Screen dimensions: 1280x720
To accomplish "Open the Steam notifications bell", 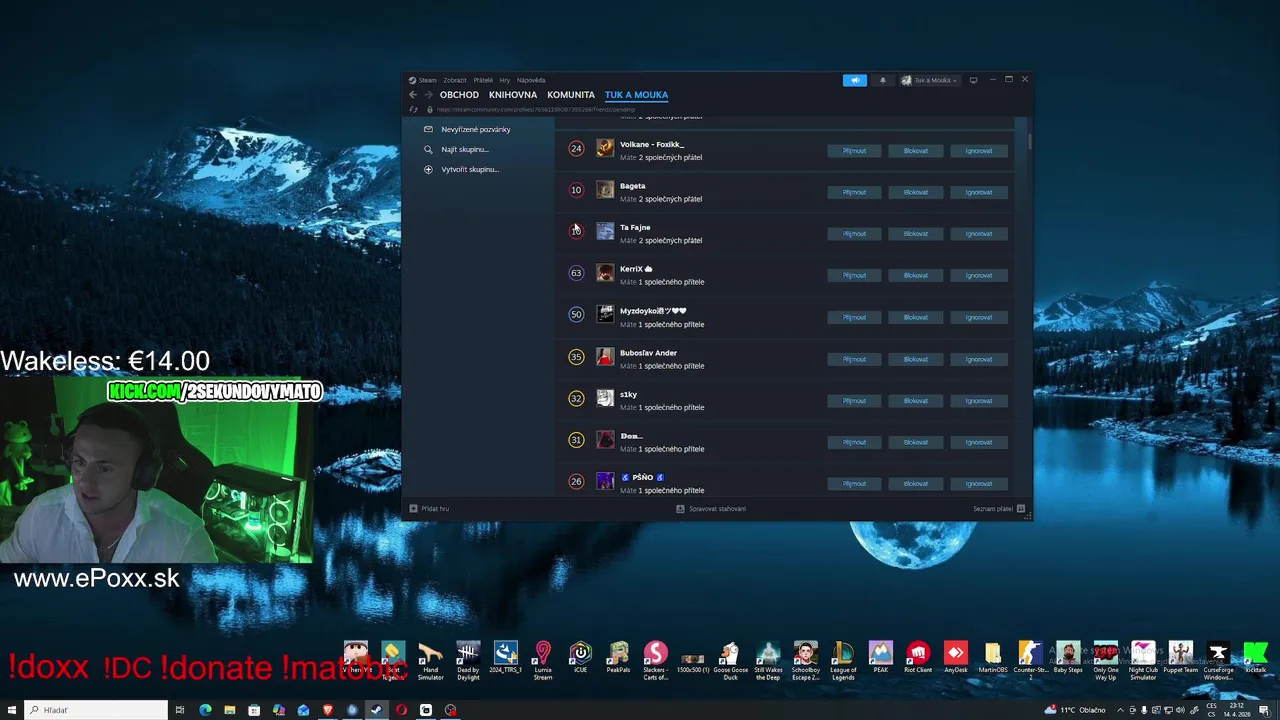I will click(882, 80).
